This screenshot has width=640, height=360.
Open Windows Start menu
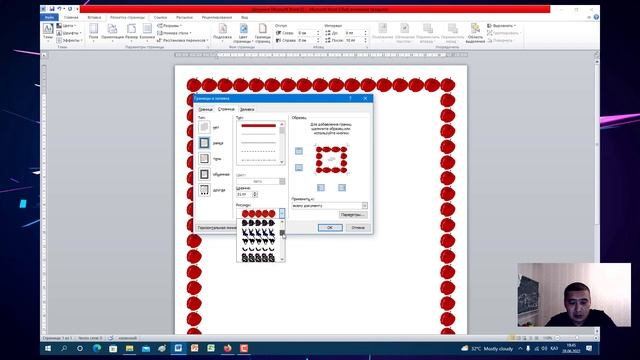click(48, 349)
